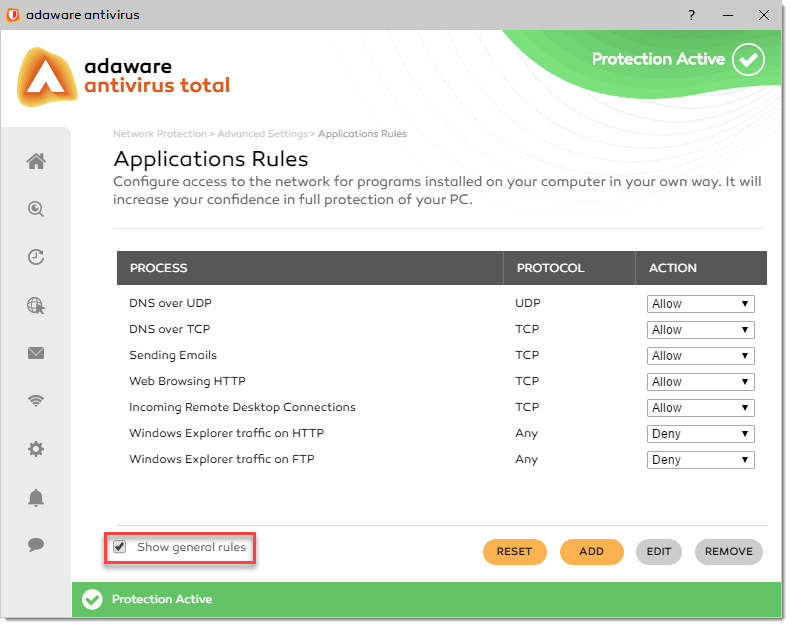Image resolution: width=790 pixels, height=626 pixels.
Task: Click the adaware shield icon in title bar
Action: click(13, 15)
